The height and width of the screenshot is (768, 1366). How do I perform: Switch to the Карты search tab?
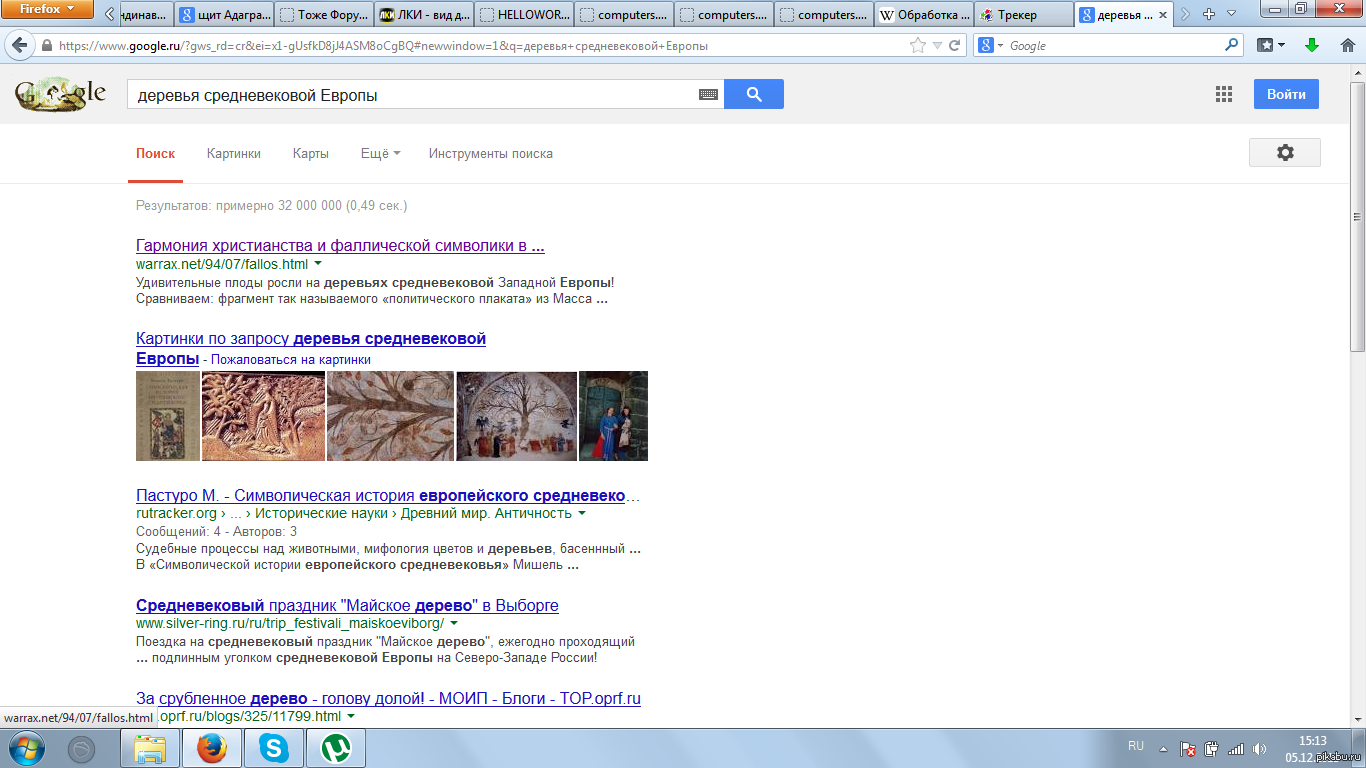coord(311,153)
